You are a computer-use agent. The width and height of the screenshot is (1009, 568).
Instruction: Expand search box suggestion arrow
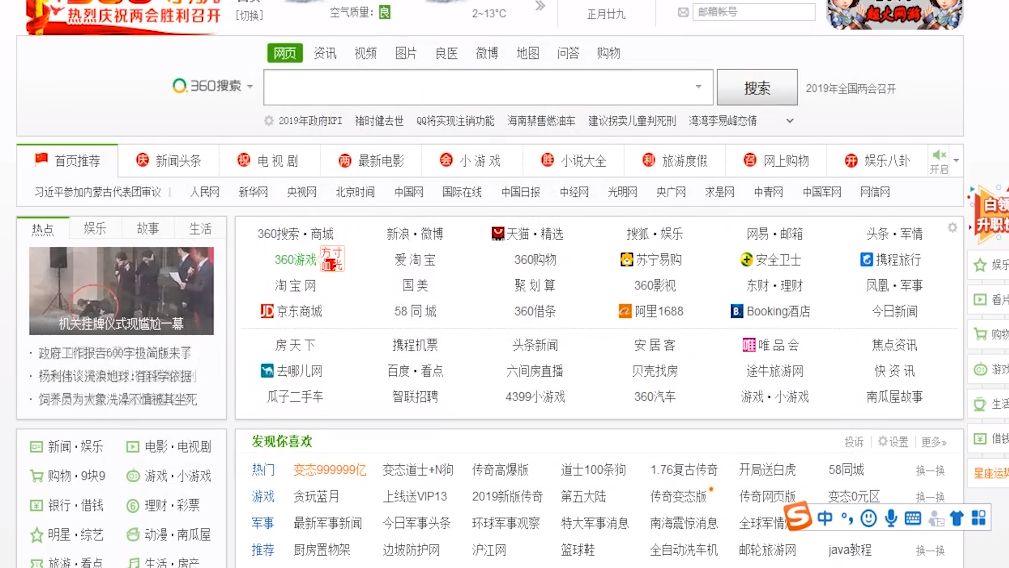698,86
